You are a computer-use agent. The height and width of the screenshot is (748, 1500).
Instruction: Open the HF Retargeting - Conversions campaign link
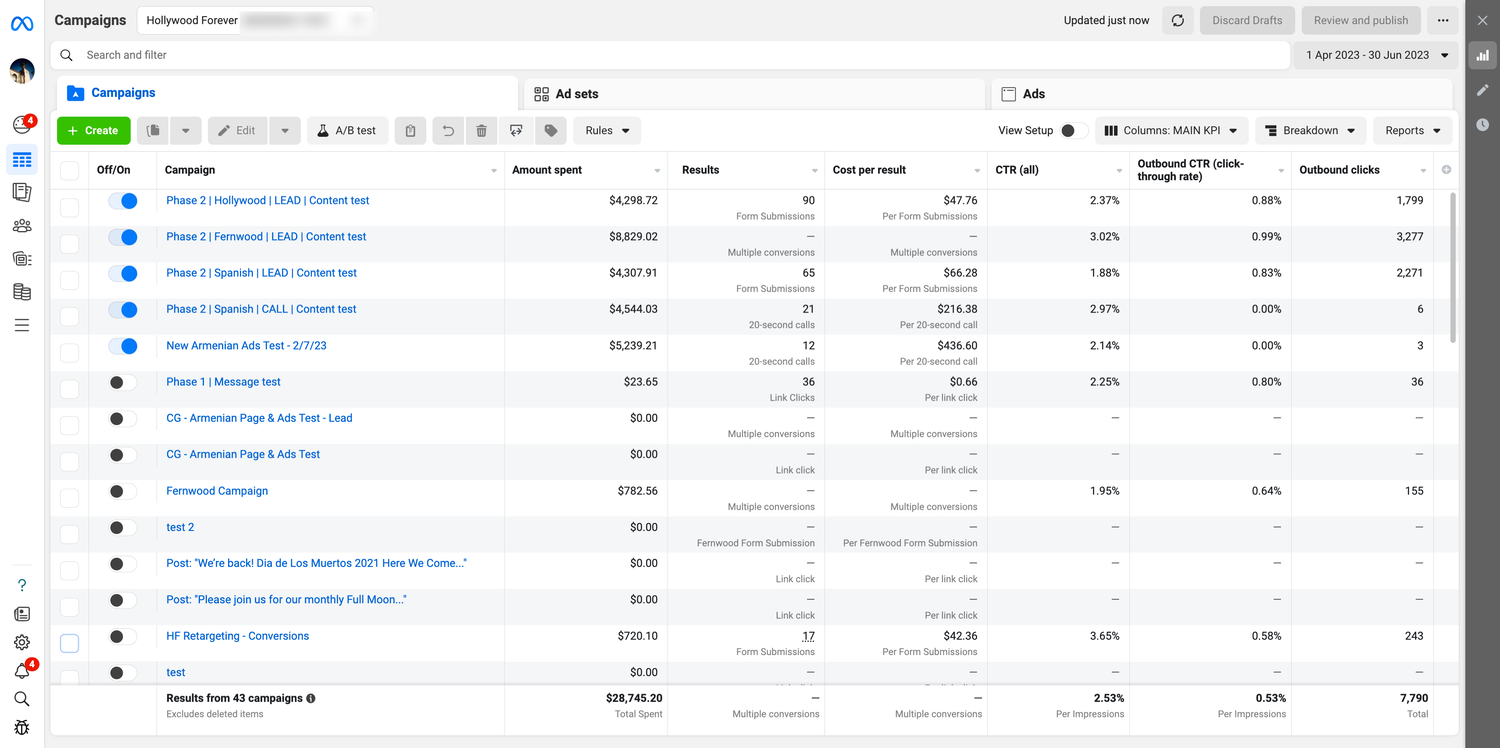click(237, 636)
